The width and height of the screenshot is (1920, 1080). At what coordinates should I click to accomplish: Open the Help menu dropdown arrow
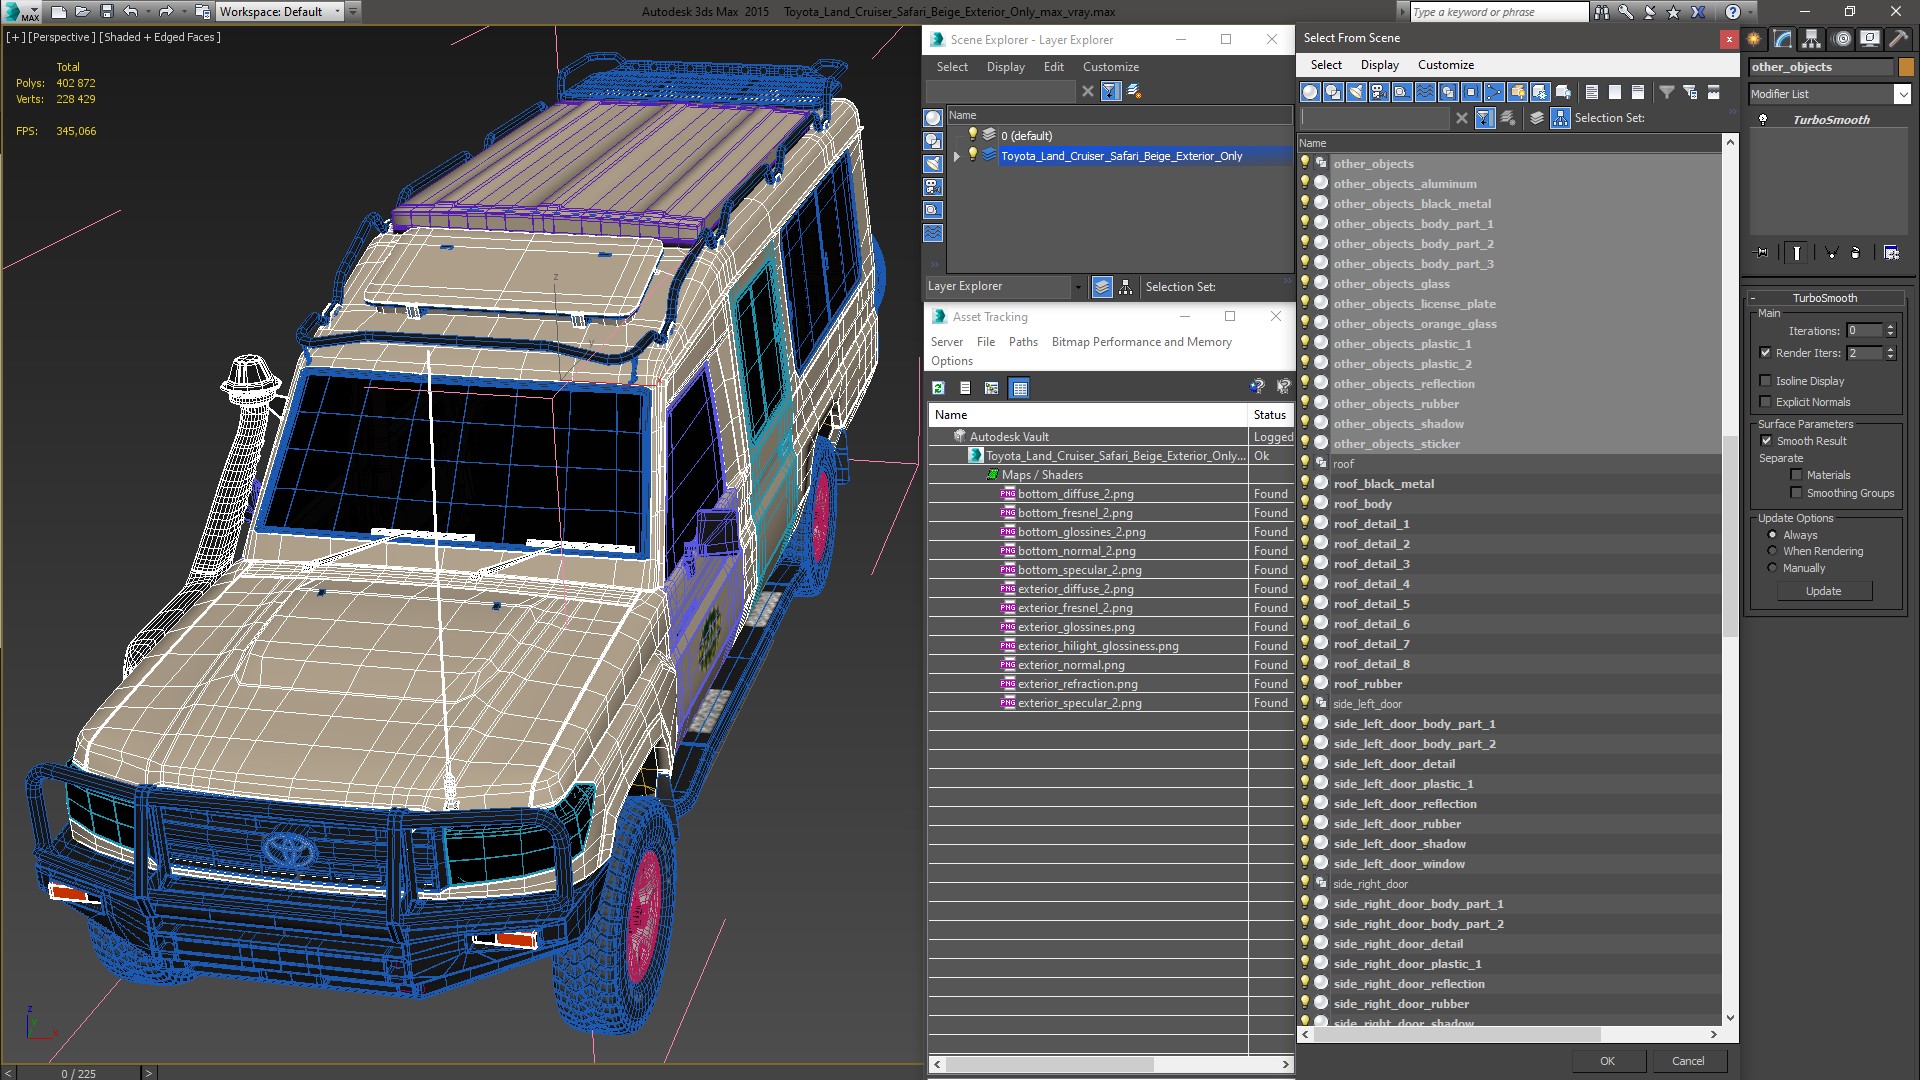pos(1751,12)
